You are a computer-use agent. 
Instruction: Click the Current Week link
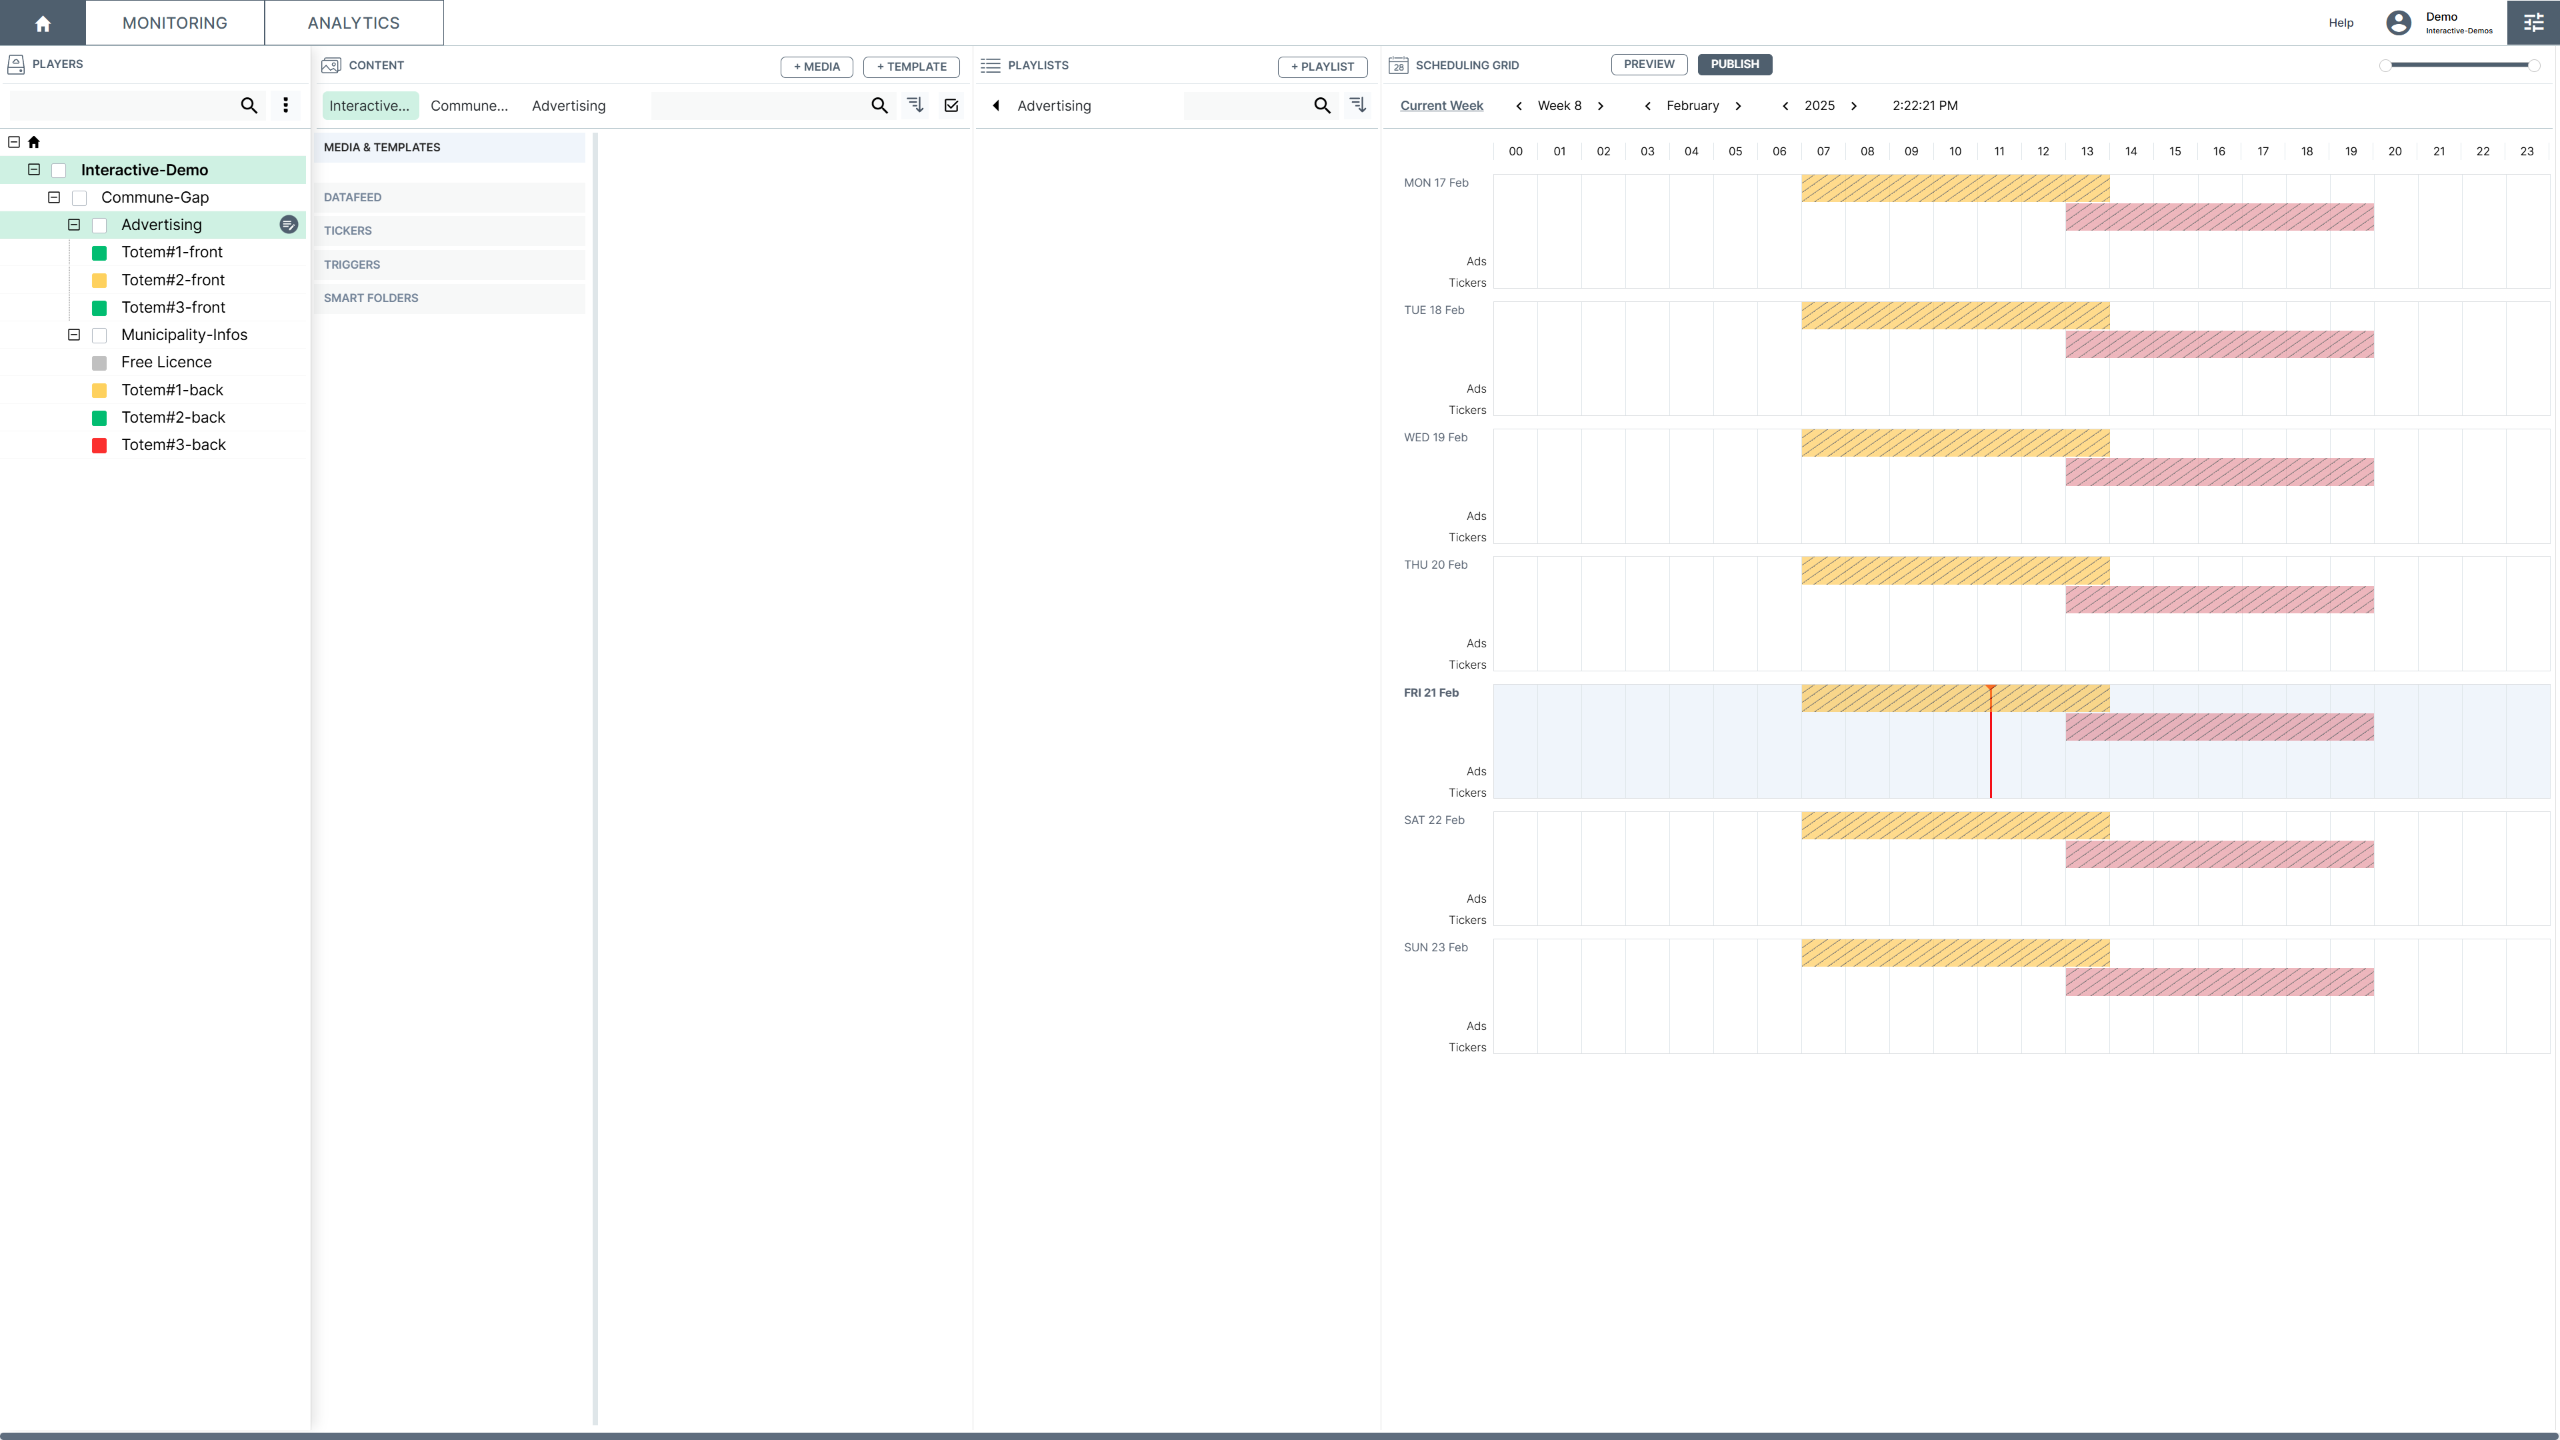tap(1441, 106)
